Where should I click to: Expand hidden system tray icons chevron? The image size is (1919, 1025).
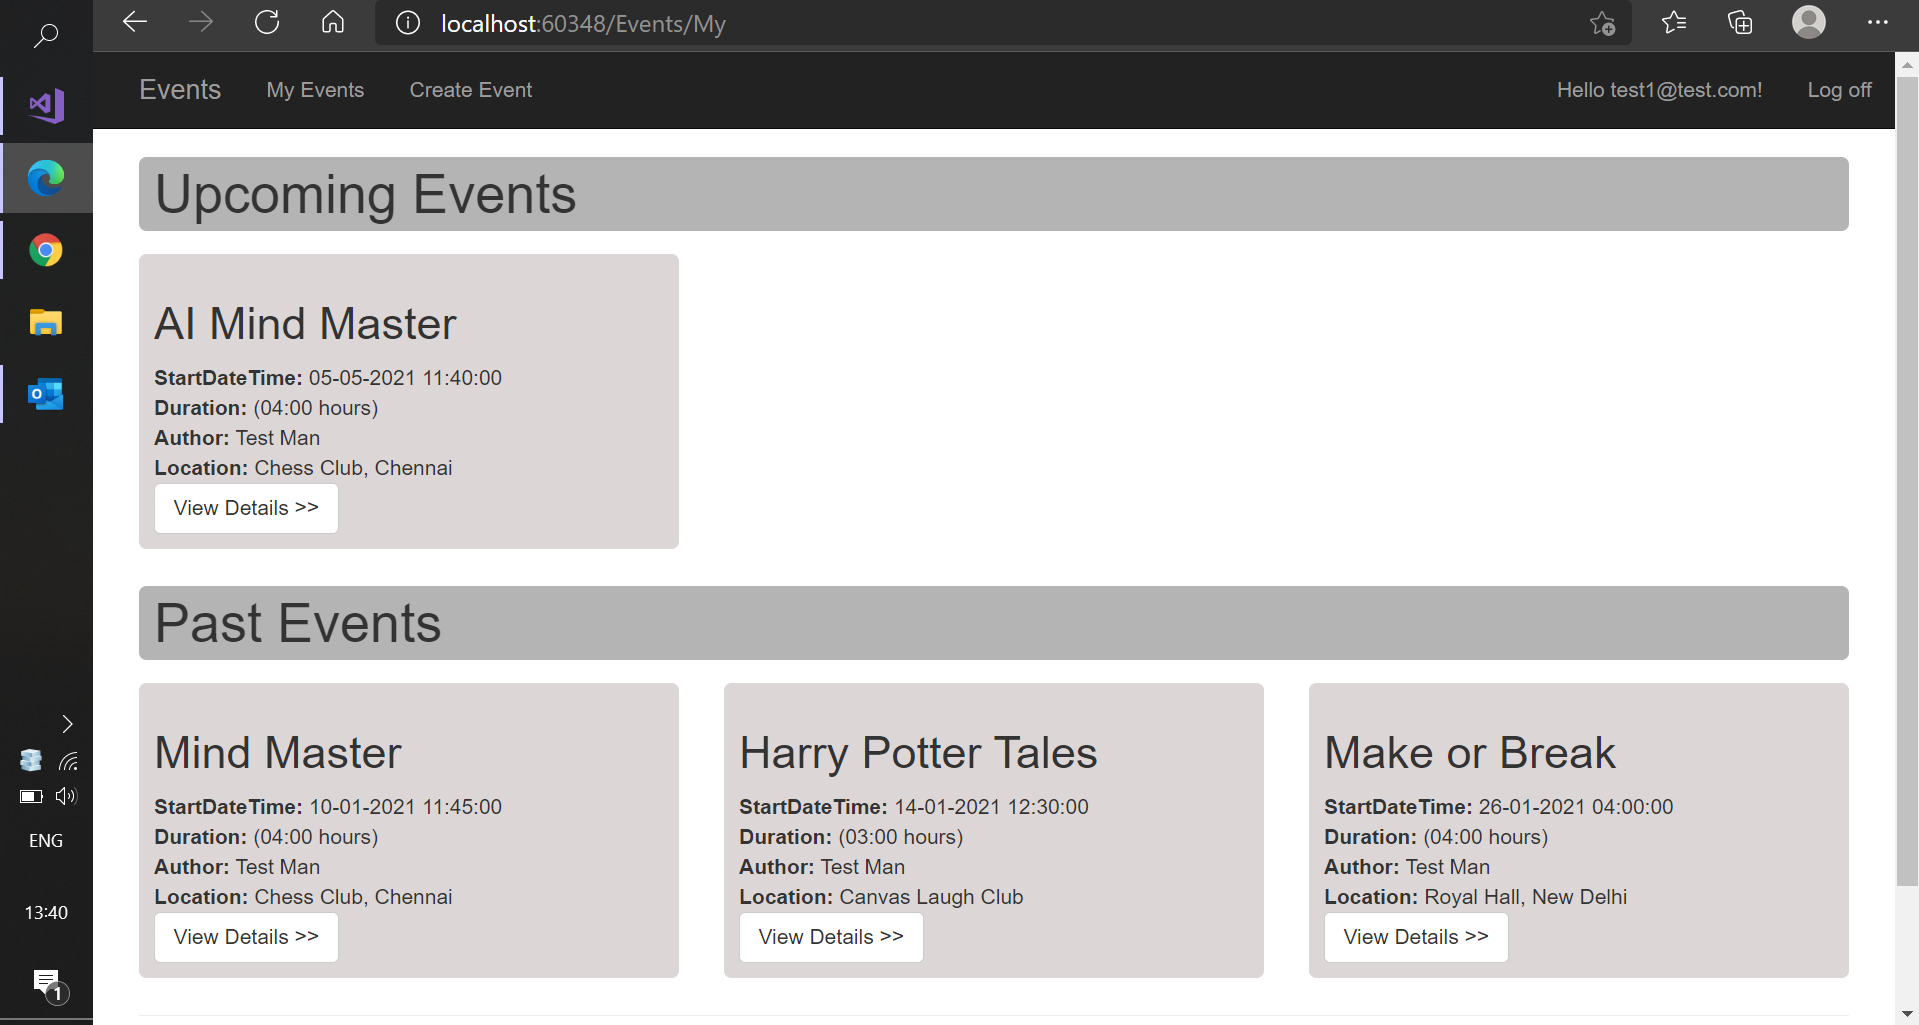pos(67,724)
